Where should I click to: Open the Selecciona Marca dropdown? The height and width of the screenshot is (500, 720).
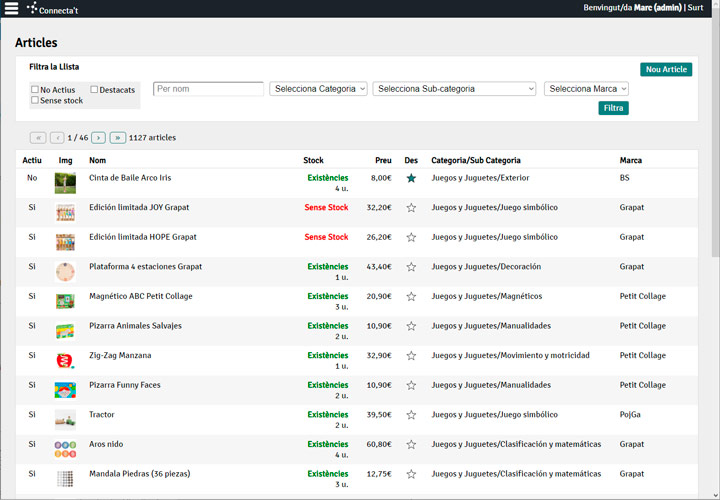[586, 89]
